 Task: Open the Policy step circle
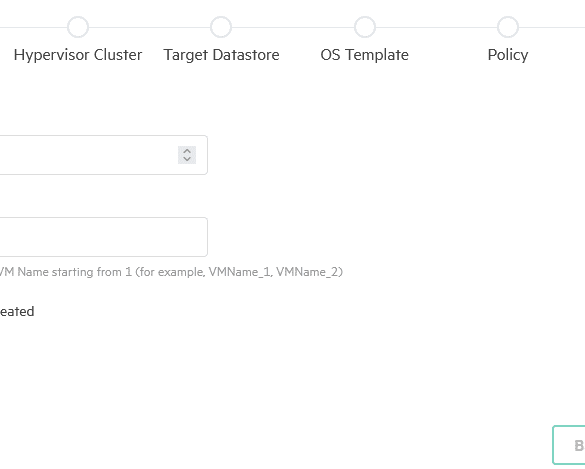coord(508,27)
